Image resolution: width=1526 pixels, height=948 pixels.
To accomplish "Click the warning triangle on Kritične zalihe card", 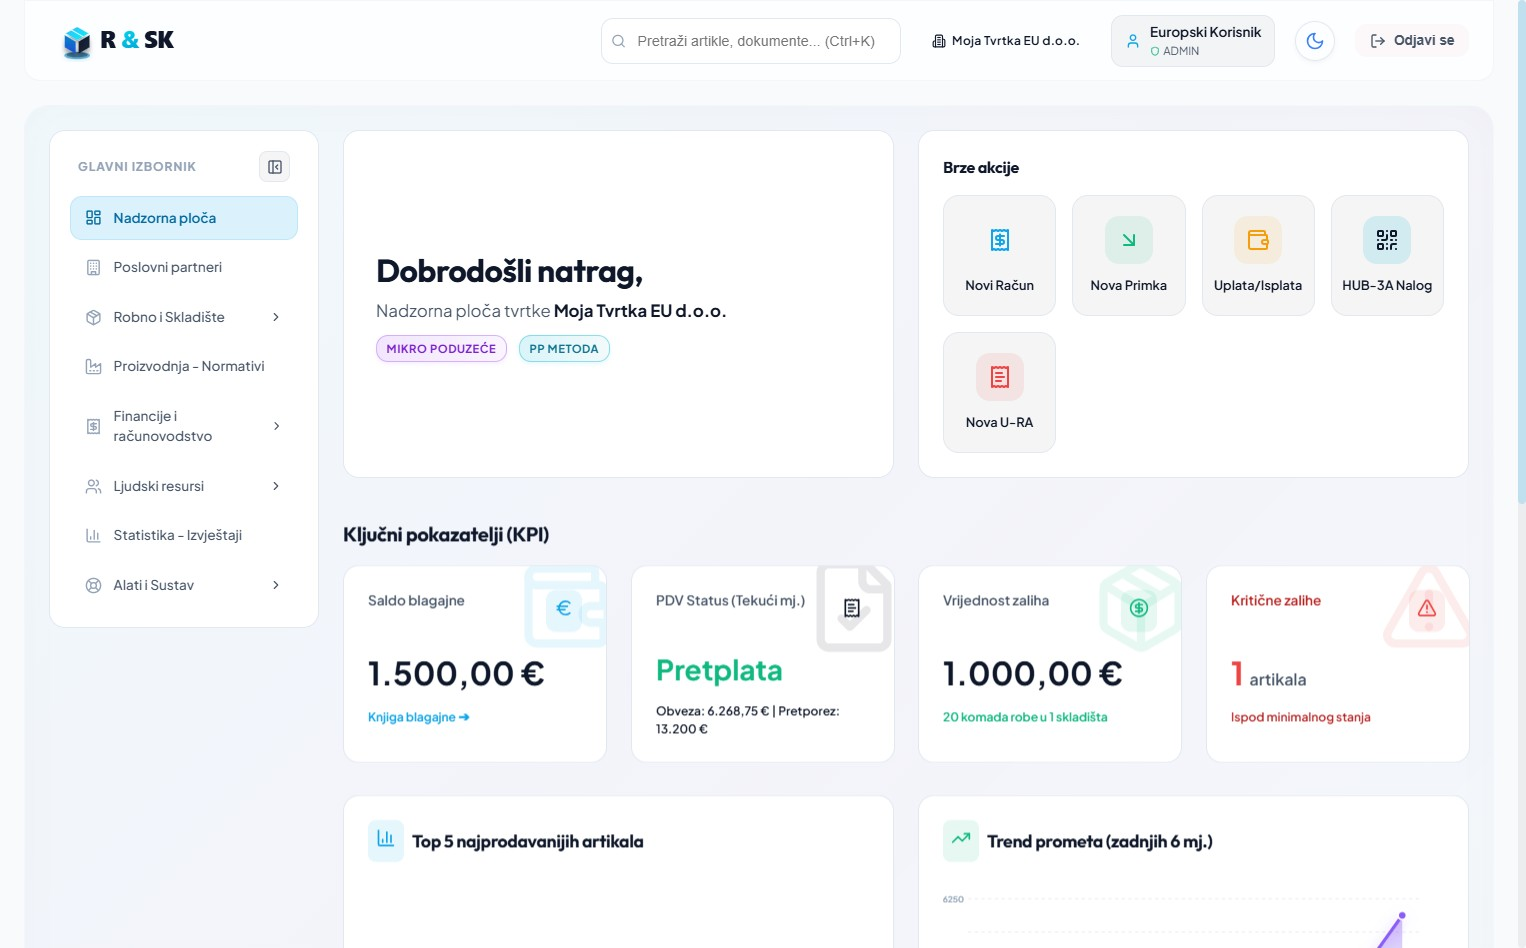I will (x=1427, y=608).
